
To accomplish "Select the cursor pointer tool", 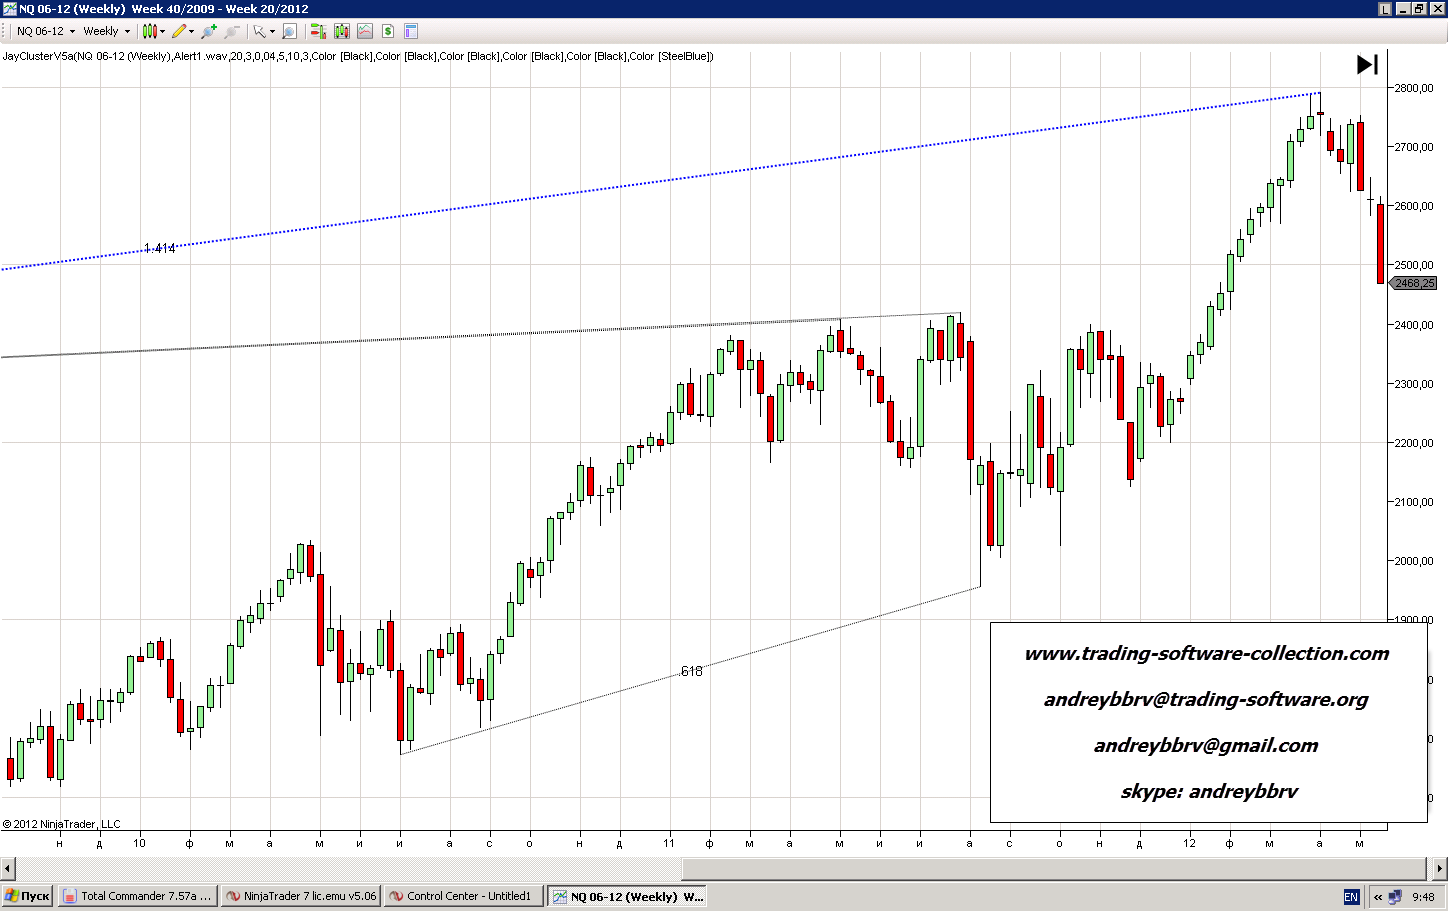I will pos(259,31).
